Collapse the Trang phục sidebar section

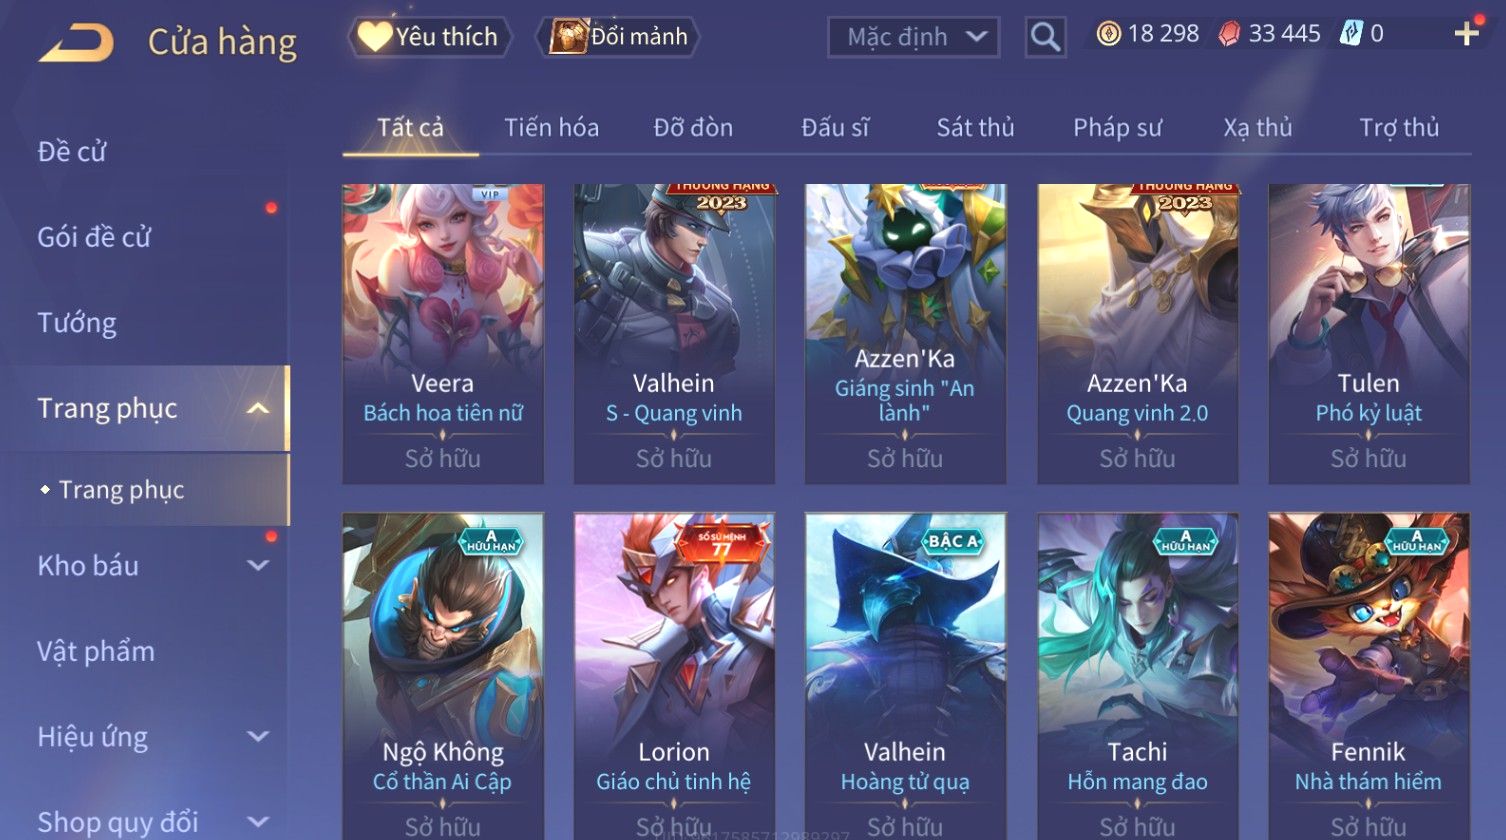point(258,408)
